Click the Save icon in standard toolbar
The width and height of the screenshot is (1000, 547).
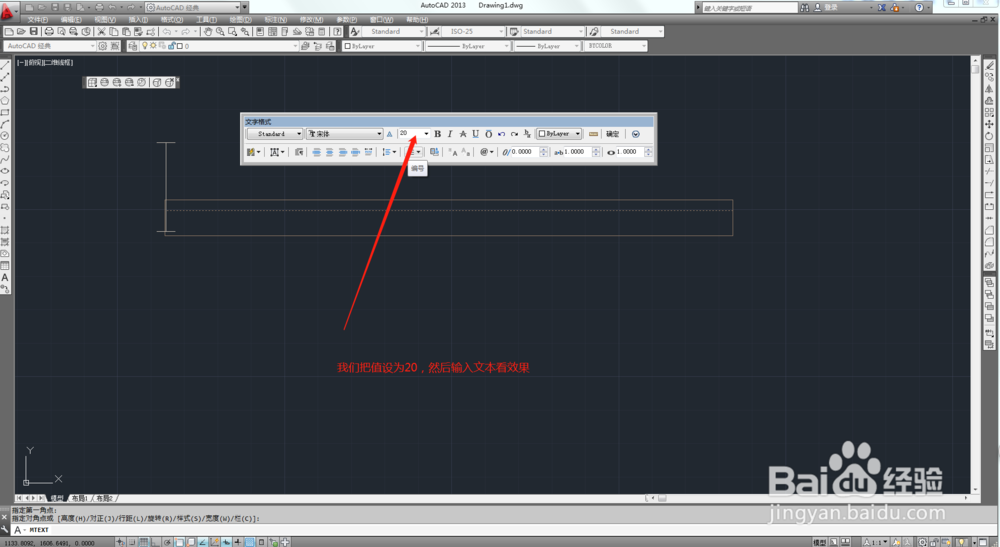[x=34, y=31]
